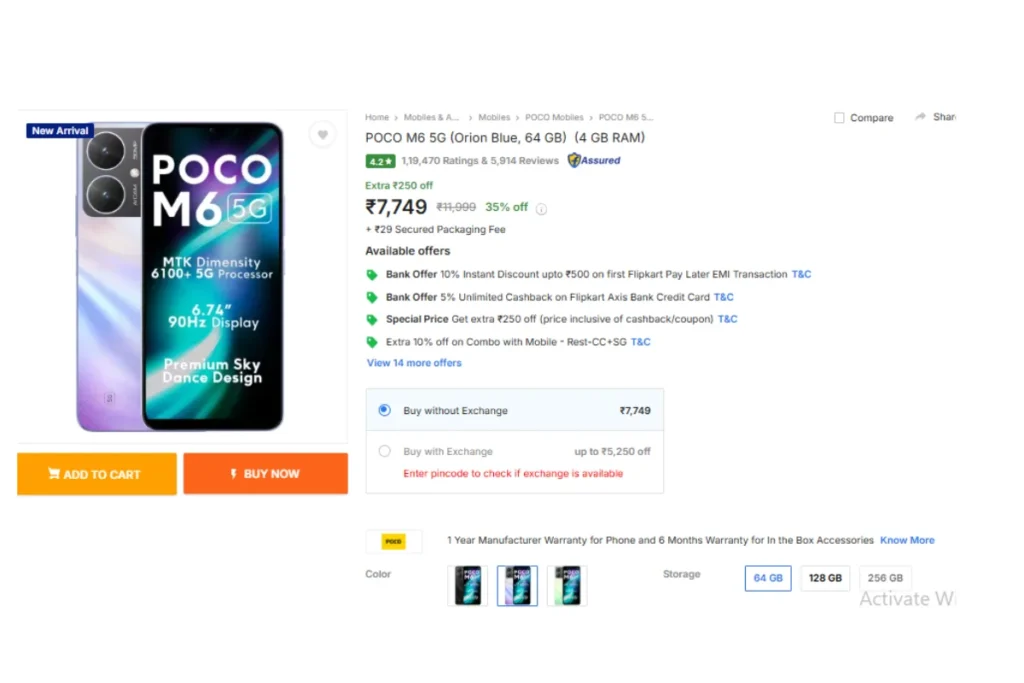Image resolution: width=1024 pixels, height=683 pixels.
Task: Expand View 14 more offers
Action: coord(414,363)
